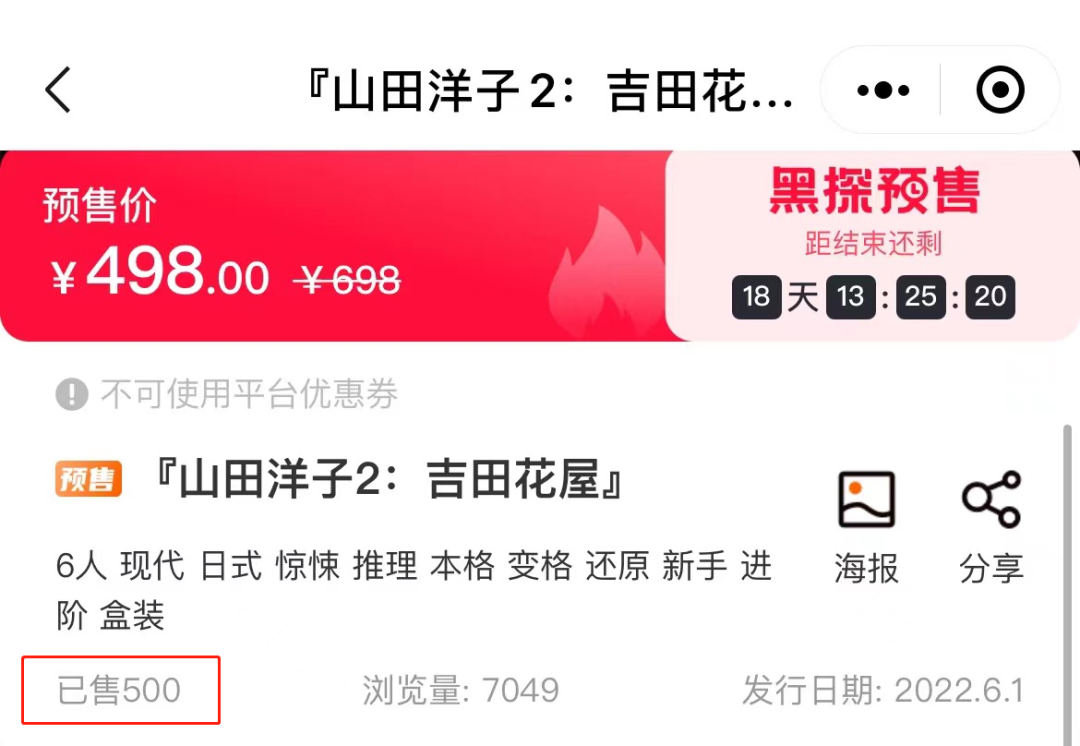The width and height of the screenshot is (1080, 746).
Task: Tap the 发行日期: 2022.6.1 release date
Action: [883, 690]
